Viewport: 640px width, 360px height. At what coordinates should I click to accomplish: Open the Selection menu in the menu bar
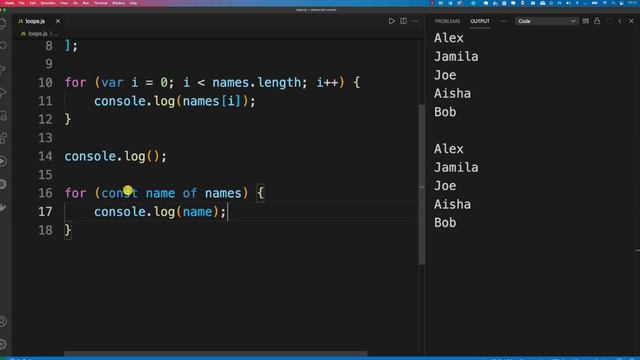pyautogui.click(x=48, y=3)
